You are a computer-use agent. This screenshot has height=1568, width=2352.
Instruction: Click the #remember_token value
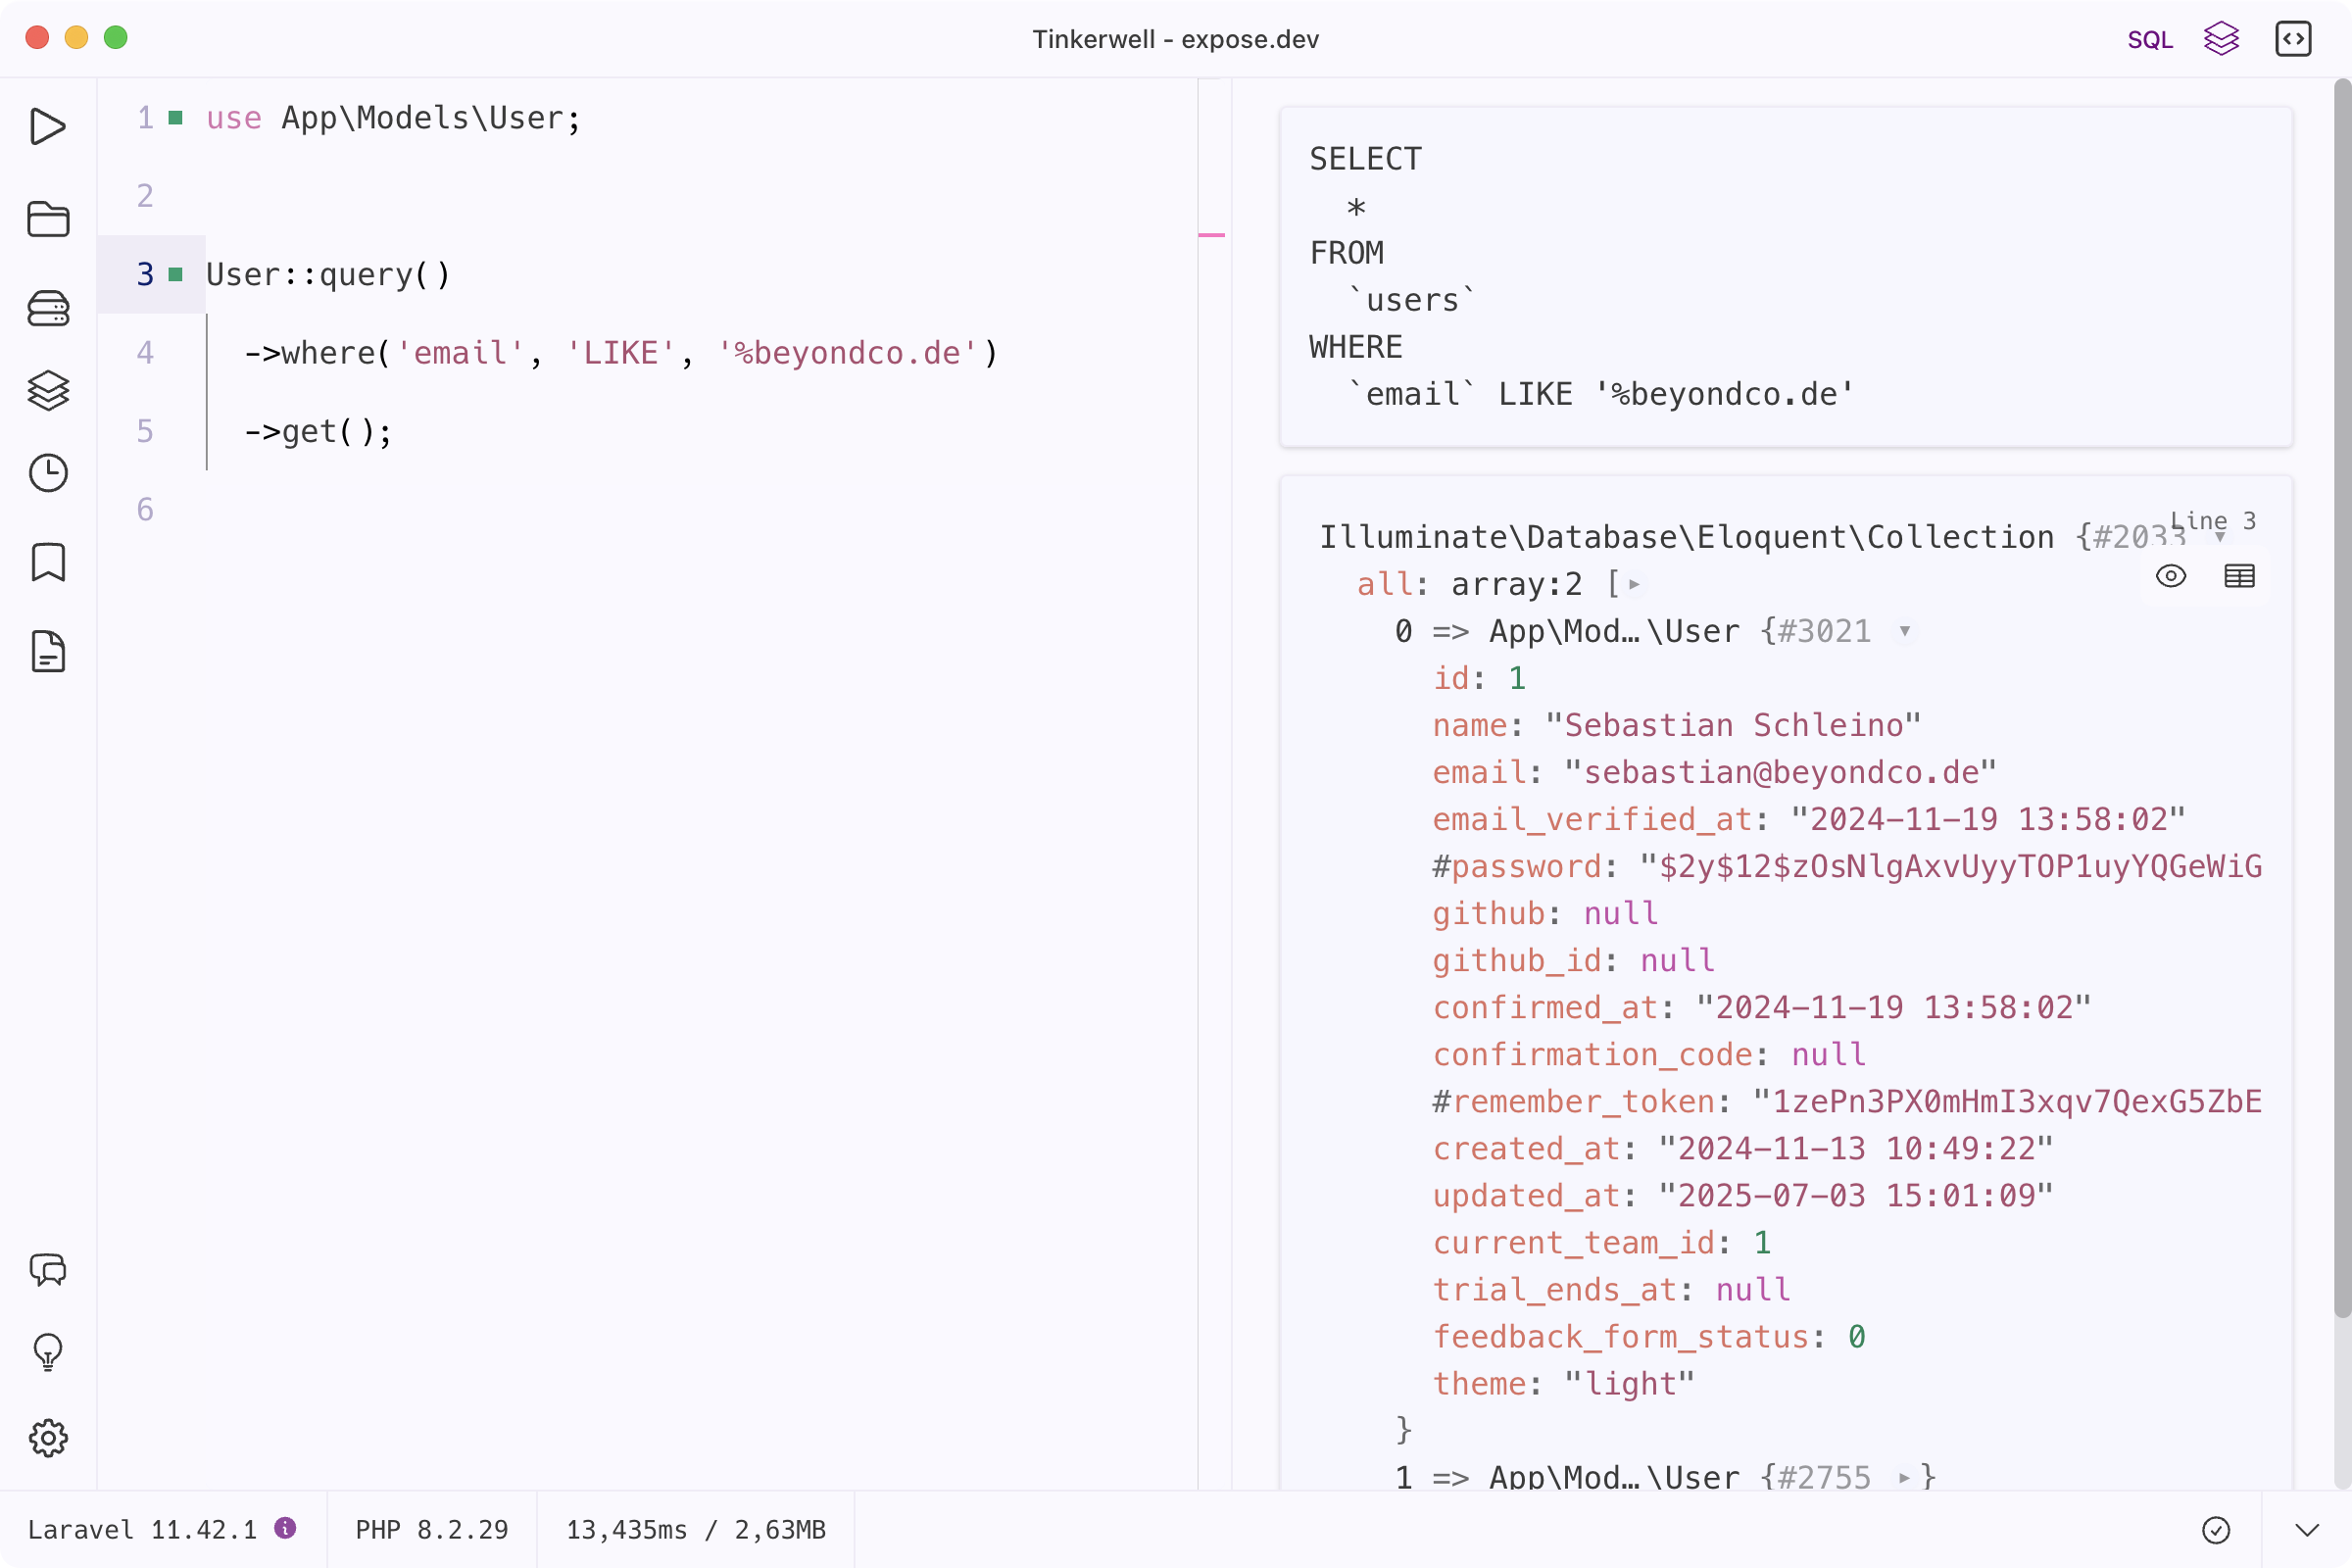pyautogui.click(x=2007, y=1101)
